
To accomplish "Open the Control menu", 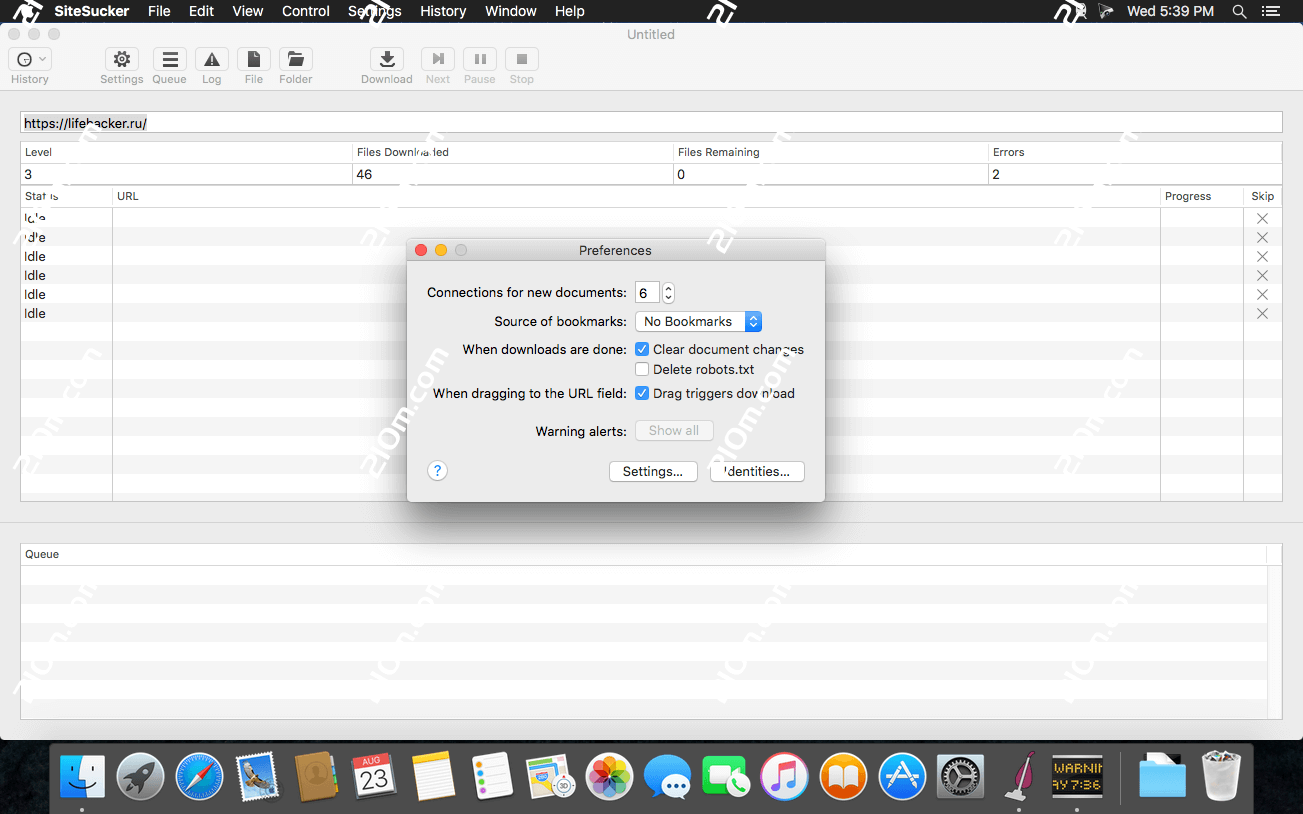I will 306,11.
